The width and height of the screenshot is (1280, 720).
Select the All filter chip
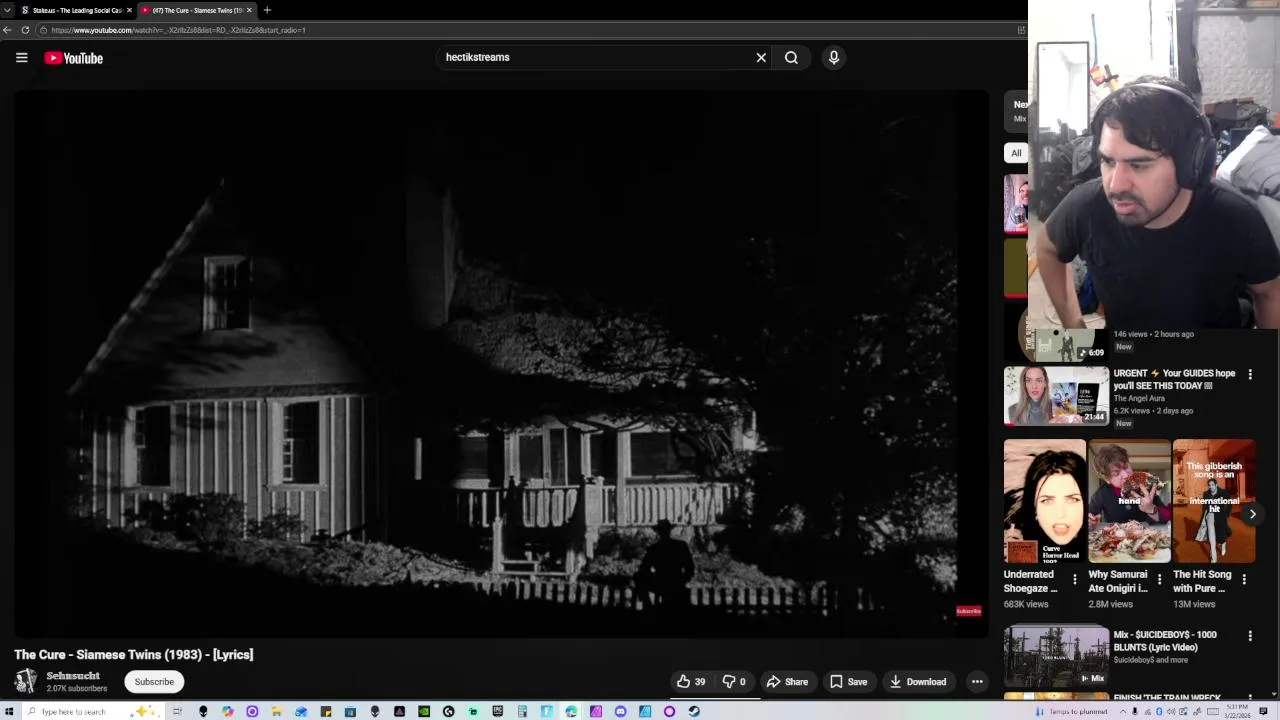coord(1016,153)
